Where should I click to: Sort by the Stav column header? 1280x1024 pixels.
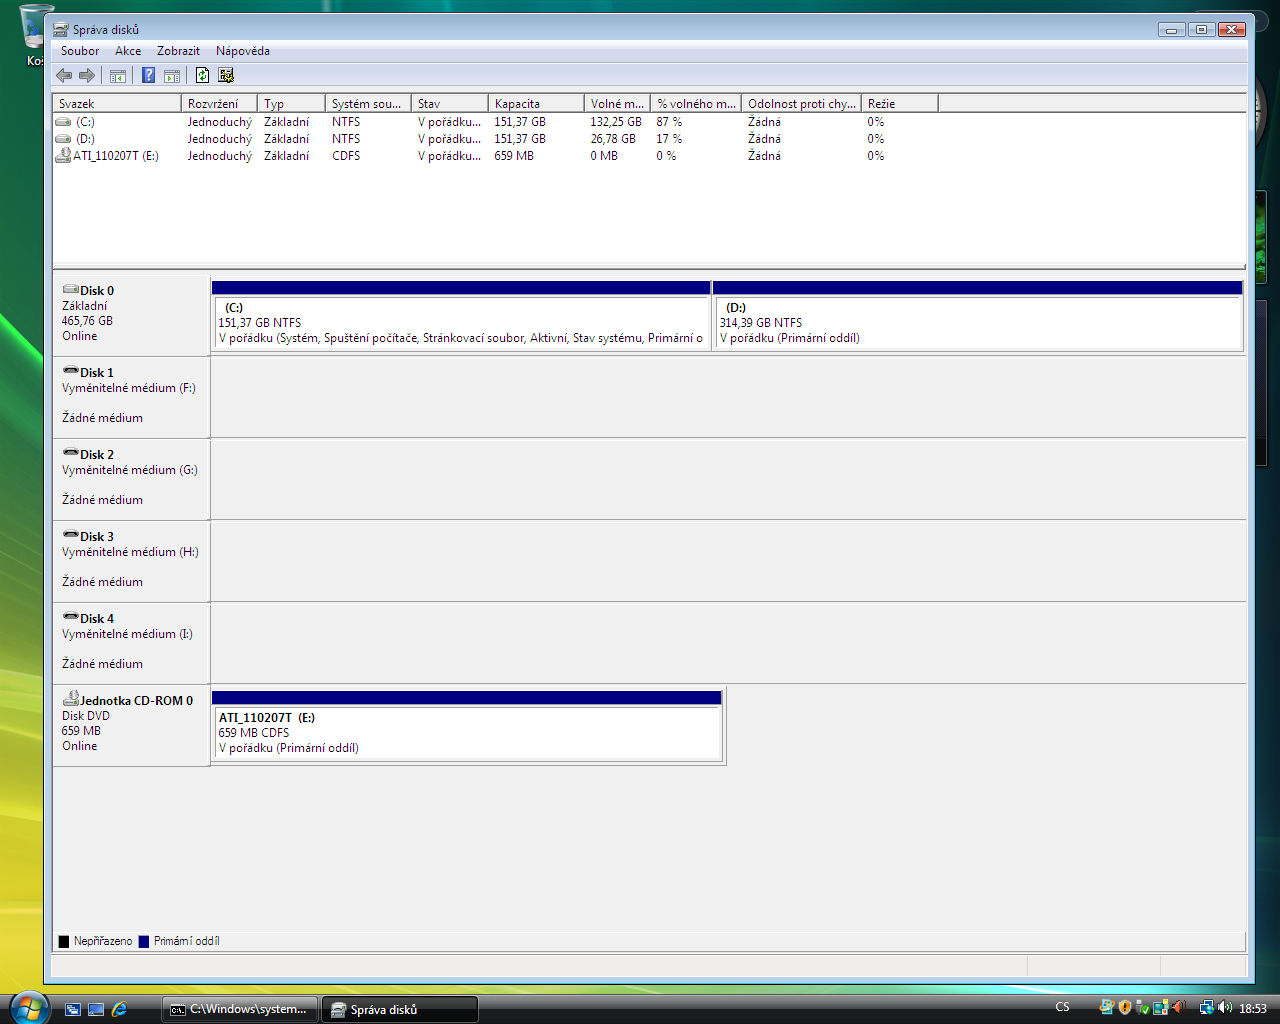point(450,104)
